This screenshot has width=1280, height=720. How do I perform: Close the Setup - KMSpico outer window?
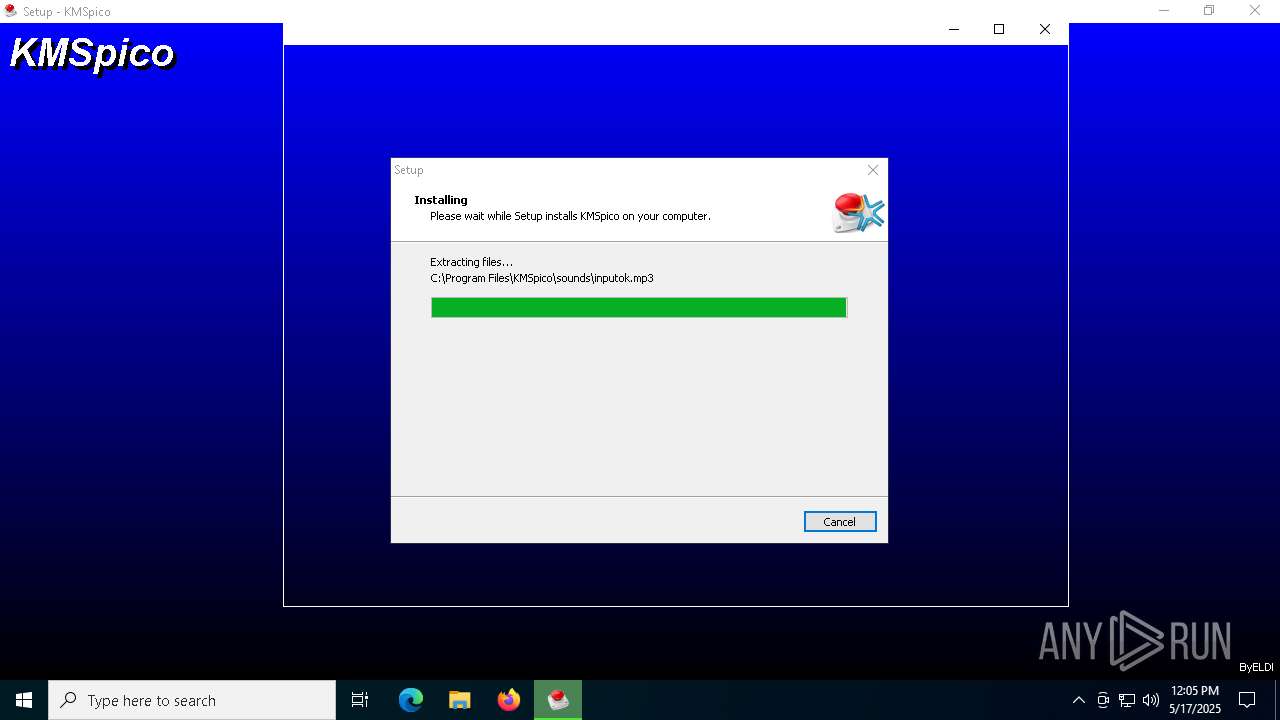1255,11
